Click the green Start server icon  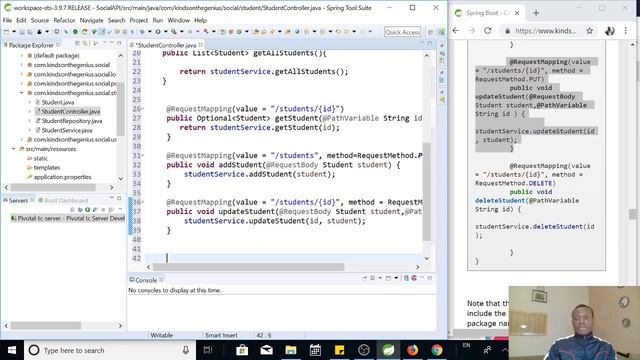[x=87, y=209]
